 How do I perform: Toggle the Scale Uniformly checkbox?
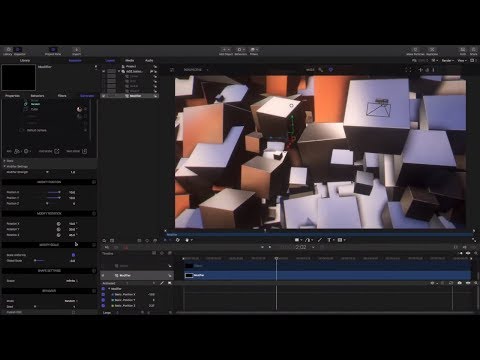[x=73, y=255]
